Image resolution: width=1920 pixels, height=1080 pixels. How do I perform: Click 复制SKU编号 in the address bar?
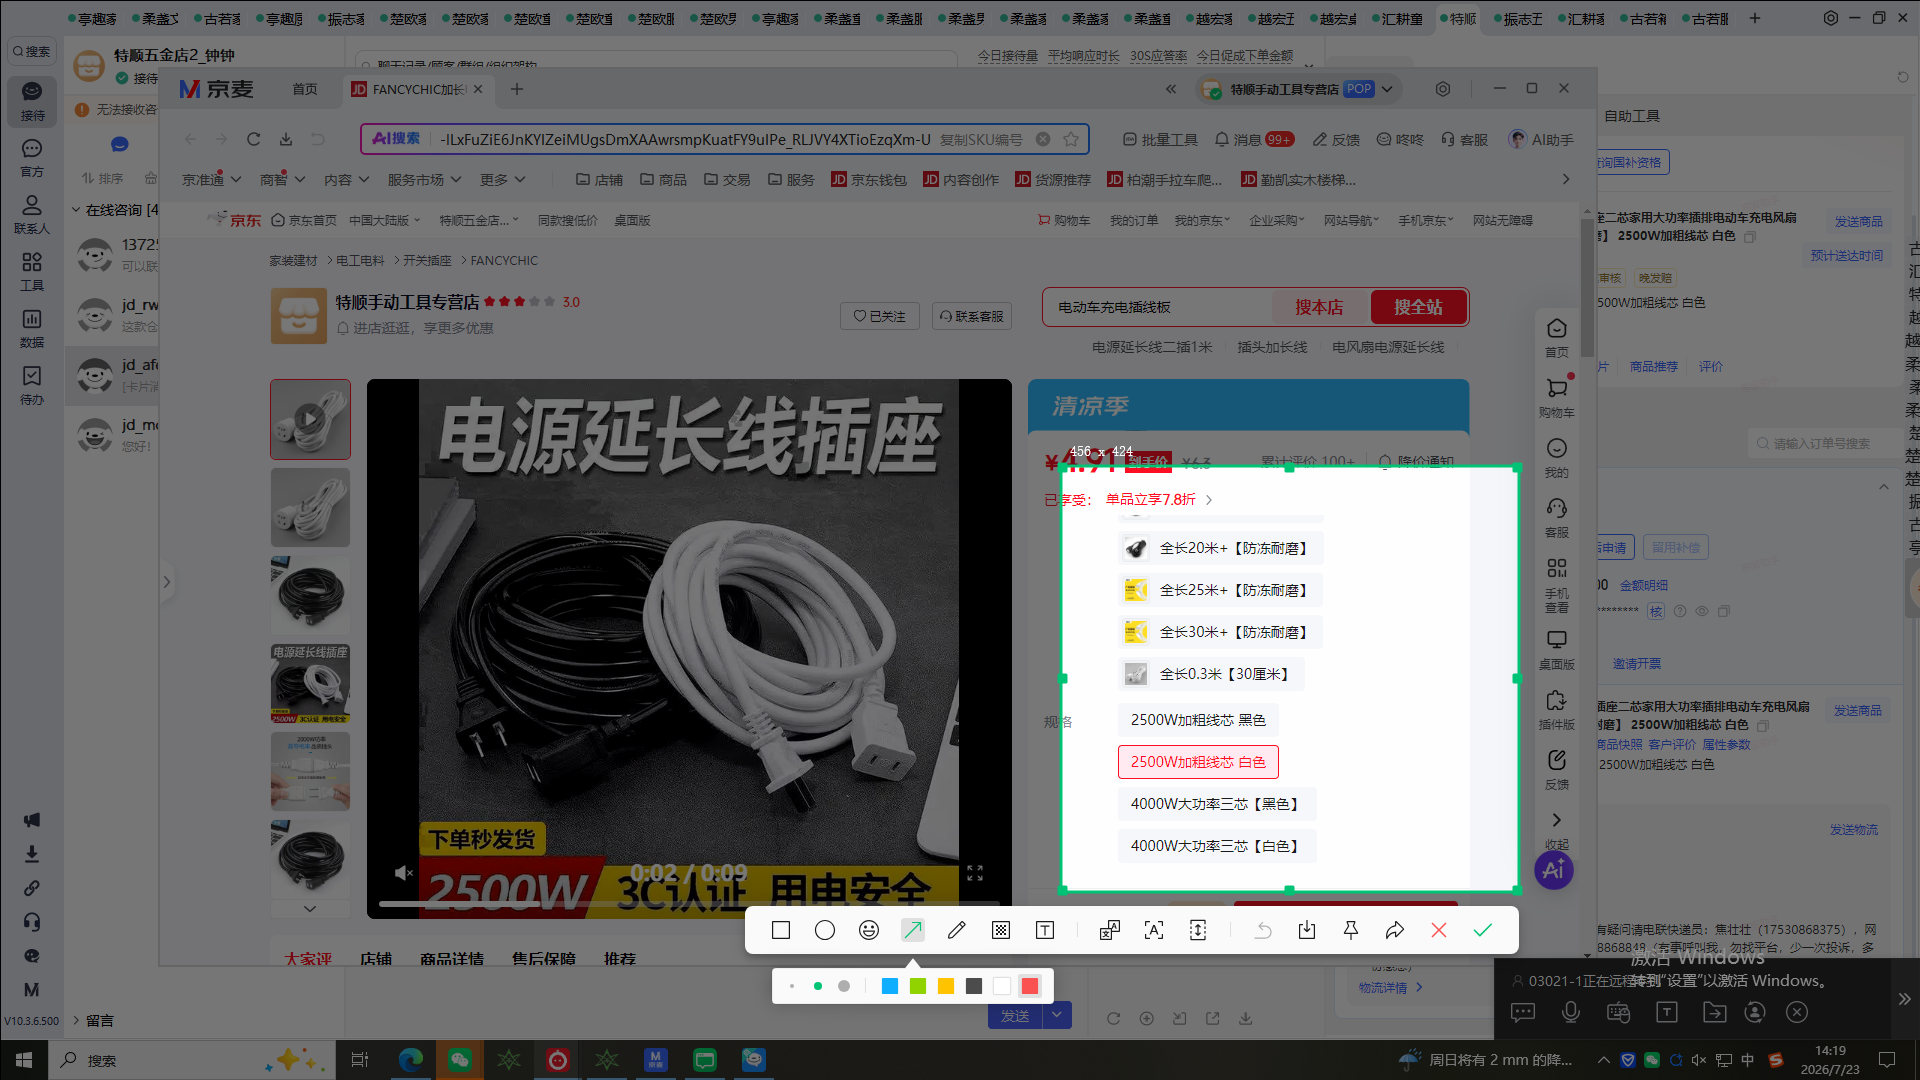[x=981, y=139]
